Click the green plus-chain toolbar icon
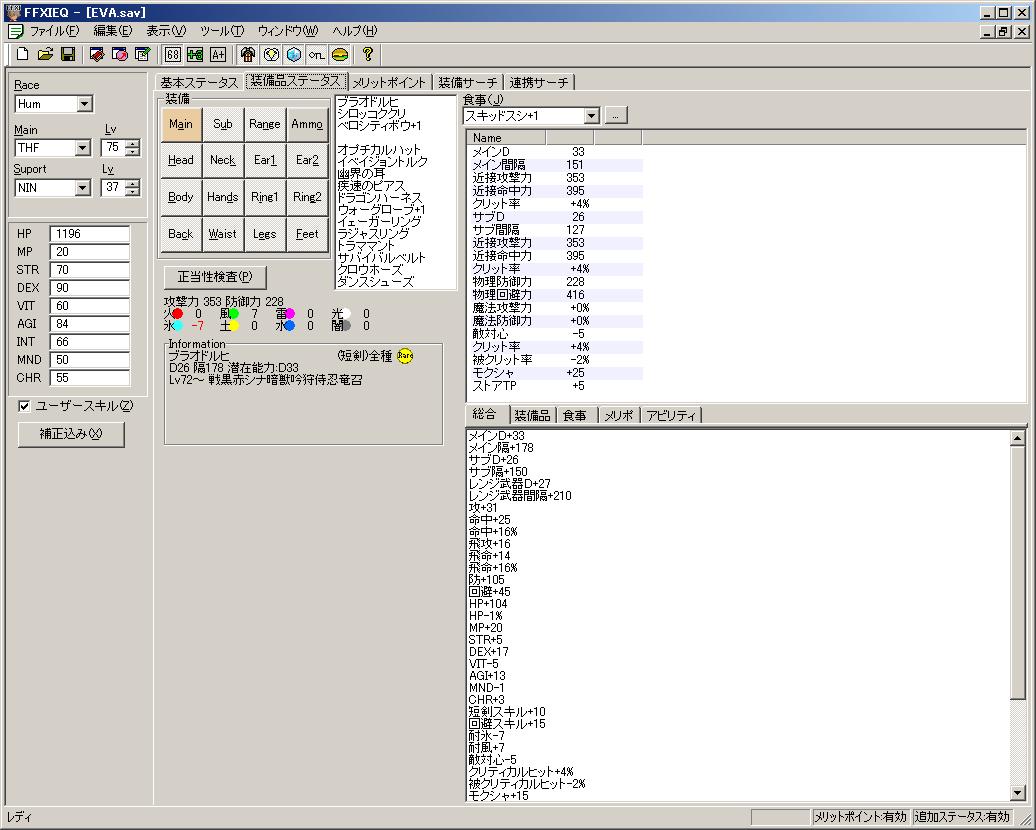The image size is (1036, 830). click(195, 55)
